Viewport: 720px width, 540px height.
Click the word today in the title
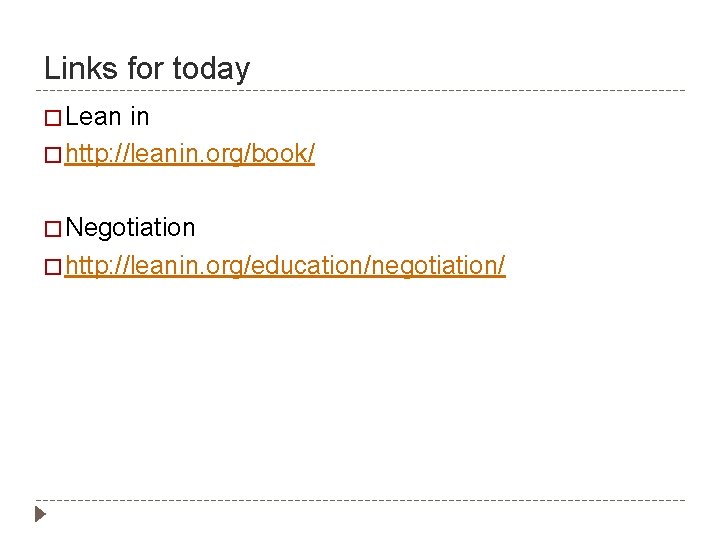pyautogui.click(x=211, y=69)
